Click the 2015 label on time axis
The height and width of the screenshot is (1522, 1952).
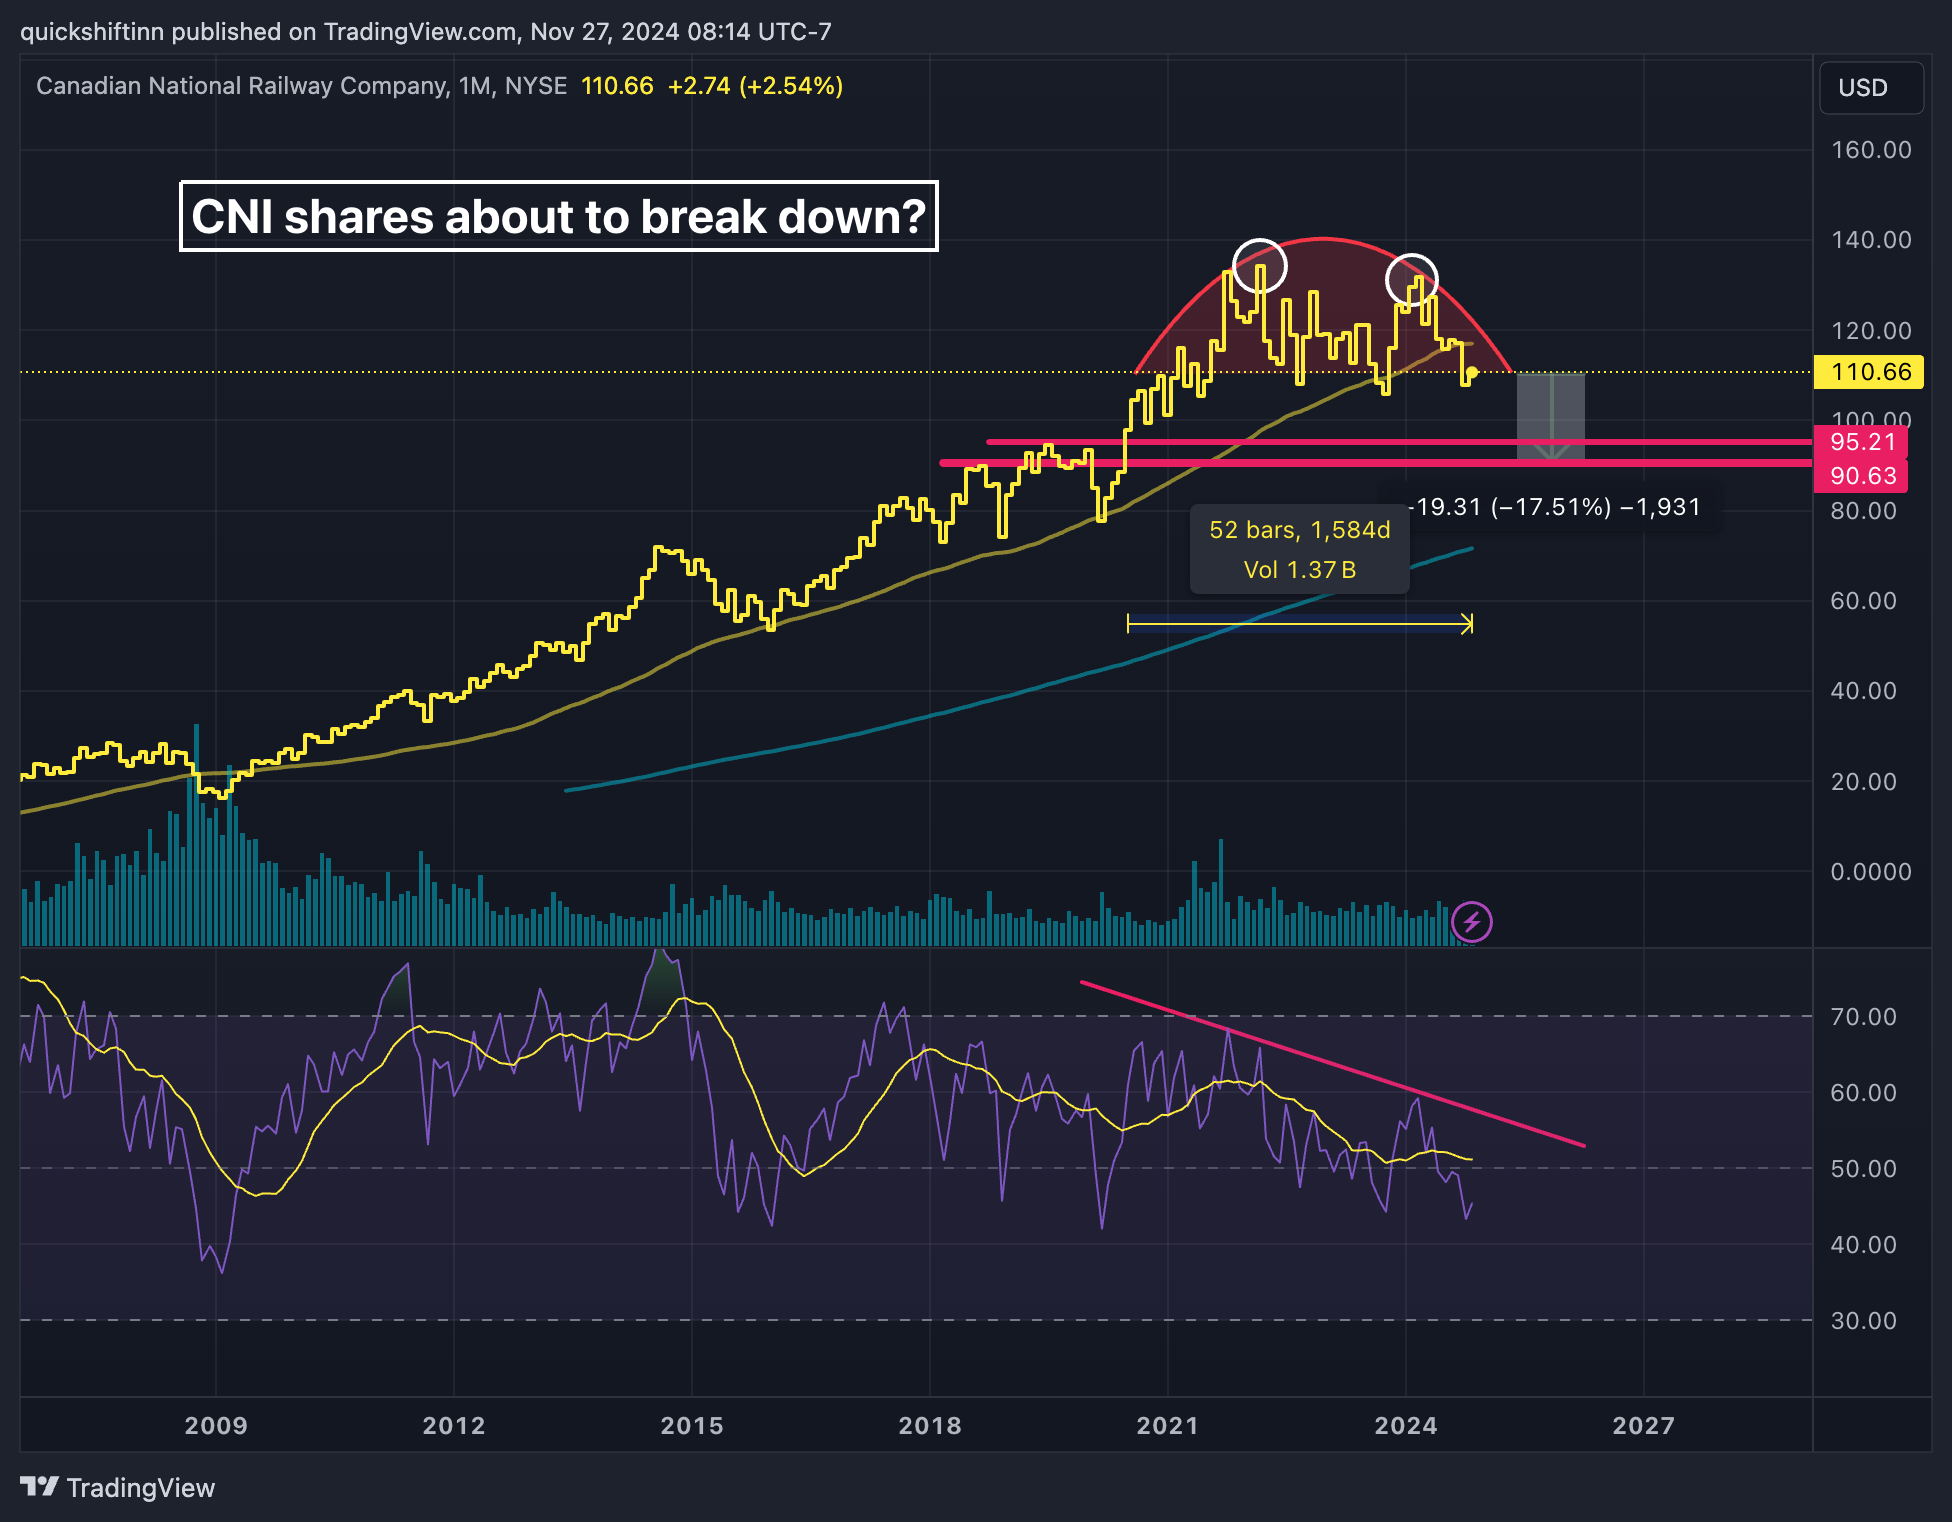[692, 1425]
